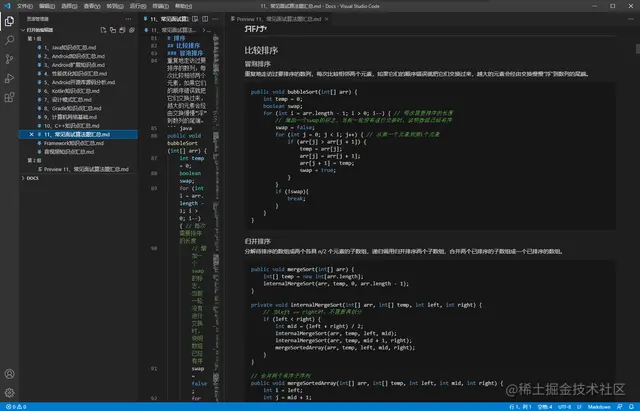This screenshot has width=640, height=411.
Task: Close the Preview 11 tab
Action: 327,19
